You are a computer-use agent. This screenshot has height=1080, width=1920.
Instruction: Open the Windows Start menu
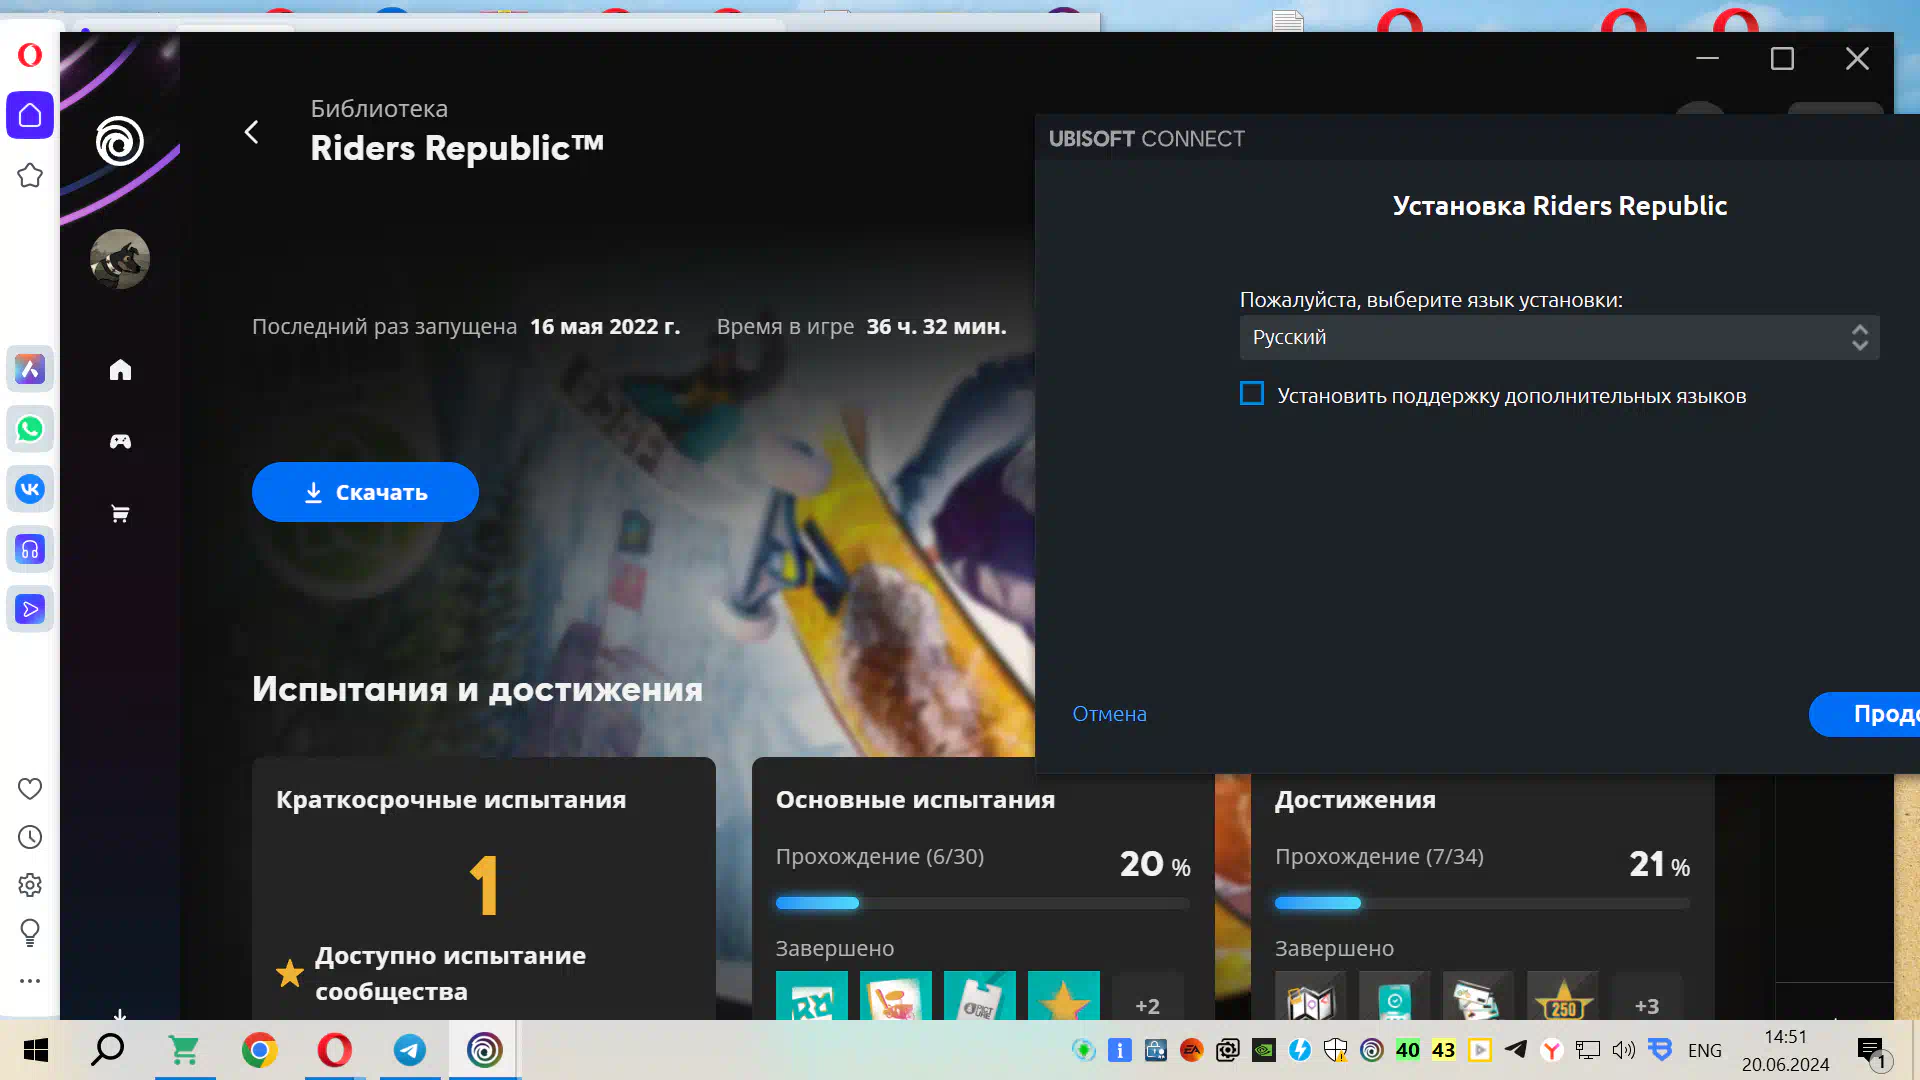(x=36, y=1050)
